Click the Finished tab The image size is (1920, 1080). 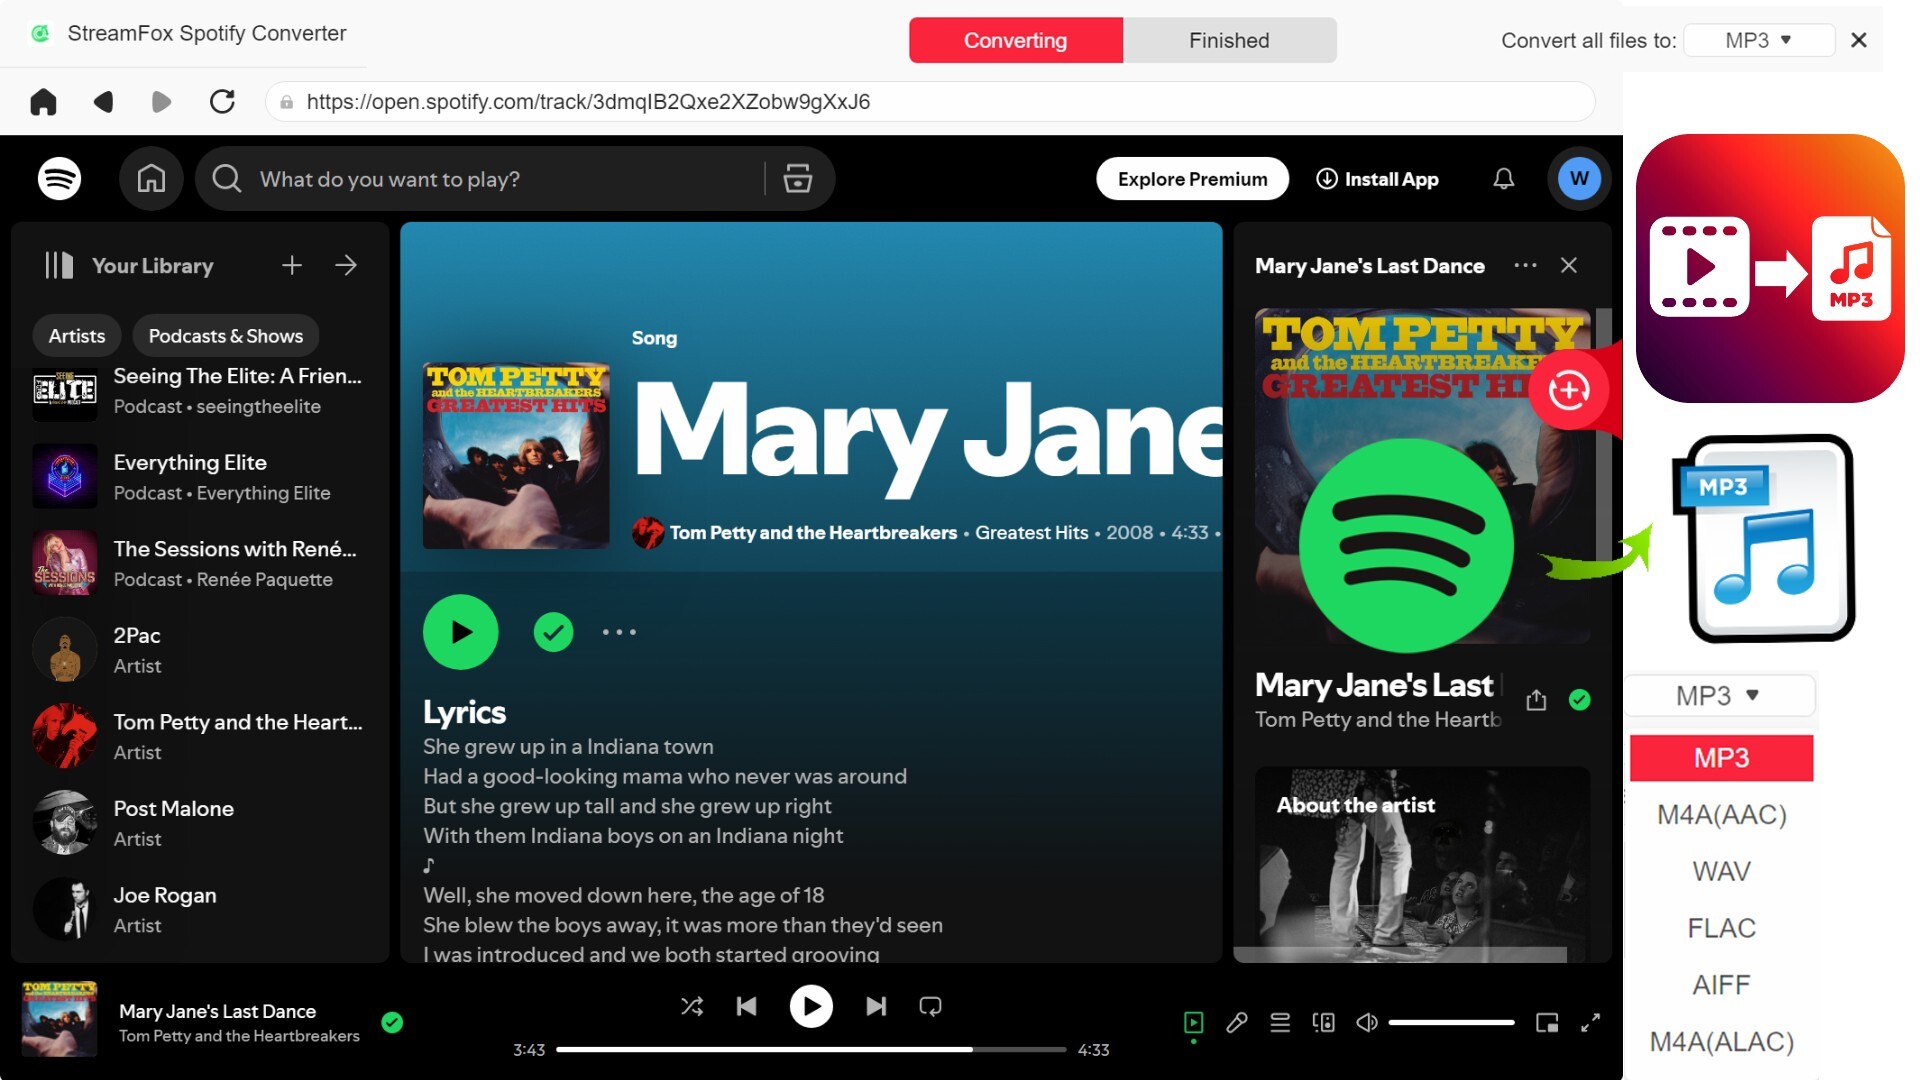(x=1226, y=38)
